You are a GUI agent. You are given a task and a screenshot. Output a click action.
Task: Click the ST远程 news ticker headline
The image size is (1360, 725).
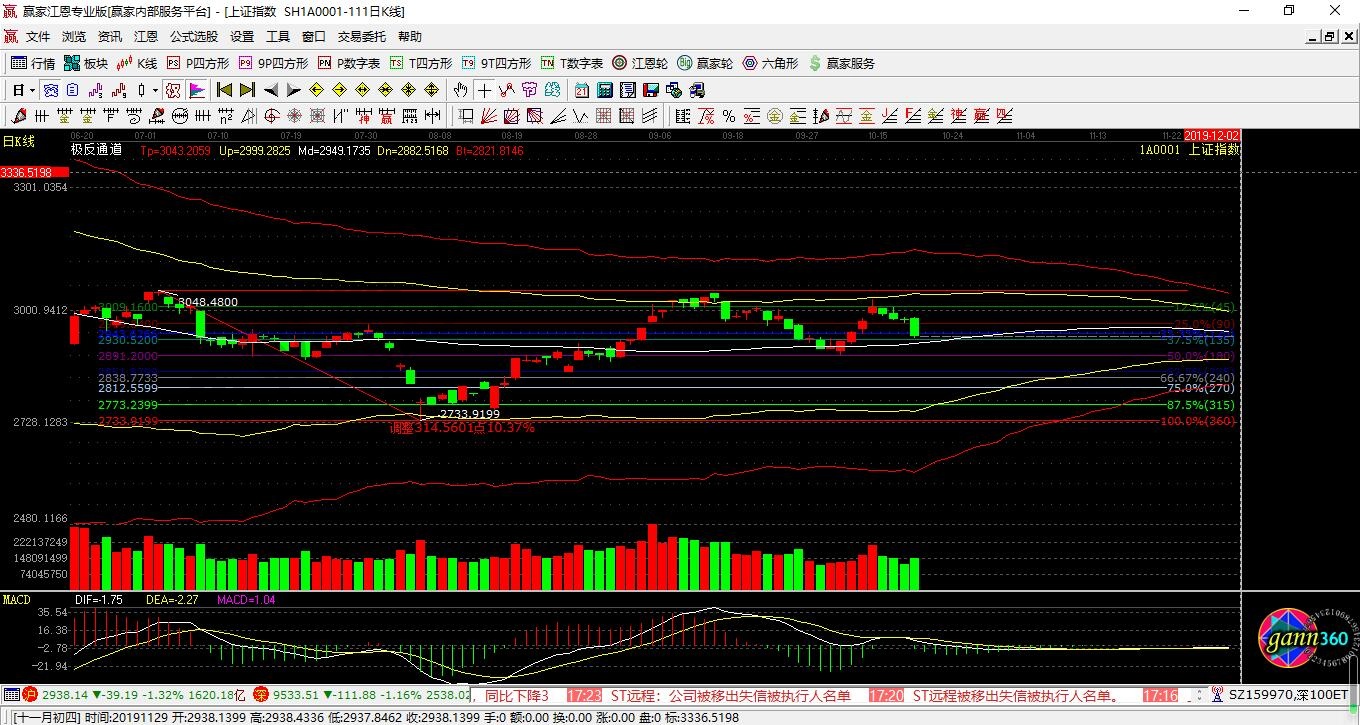pyautogui.click(x=730, y=695)
